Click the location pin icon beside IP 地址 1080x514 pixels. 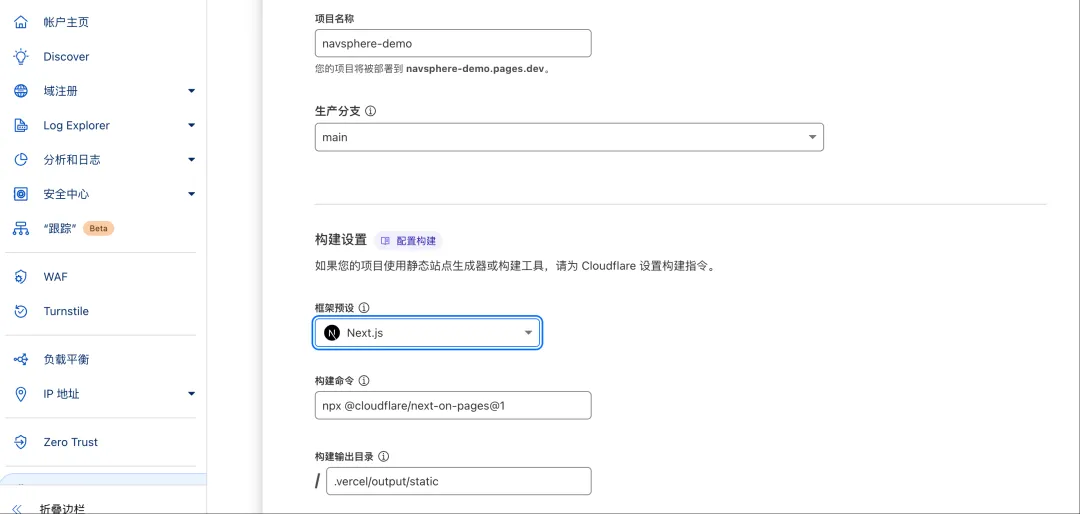click(21, 394)
